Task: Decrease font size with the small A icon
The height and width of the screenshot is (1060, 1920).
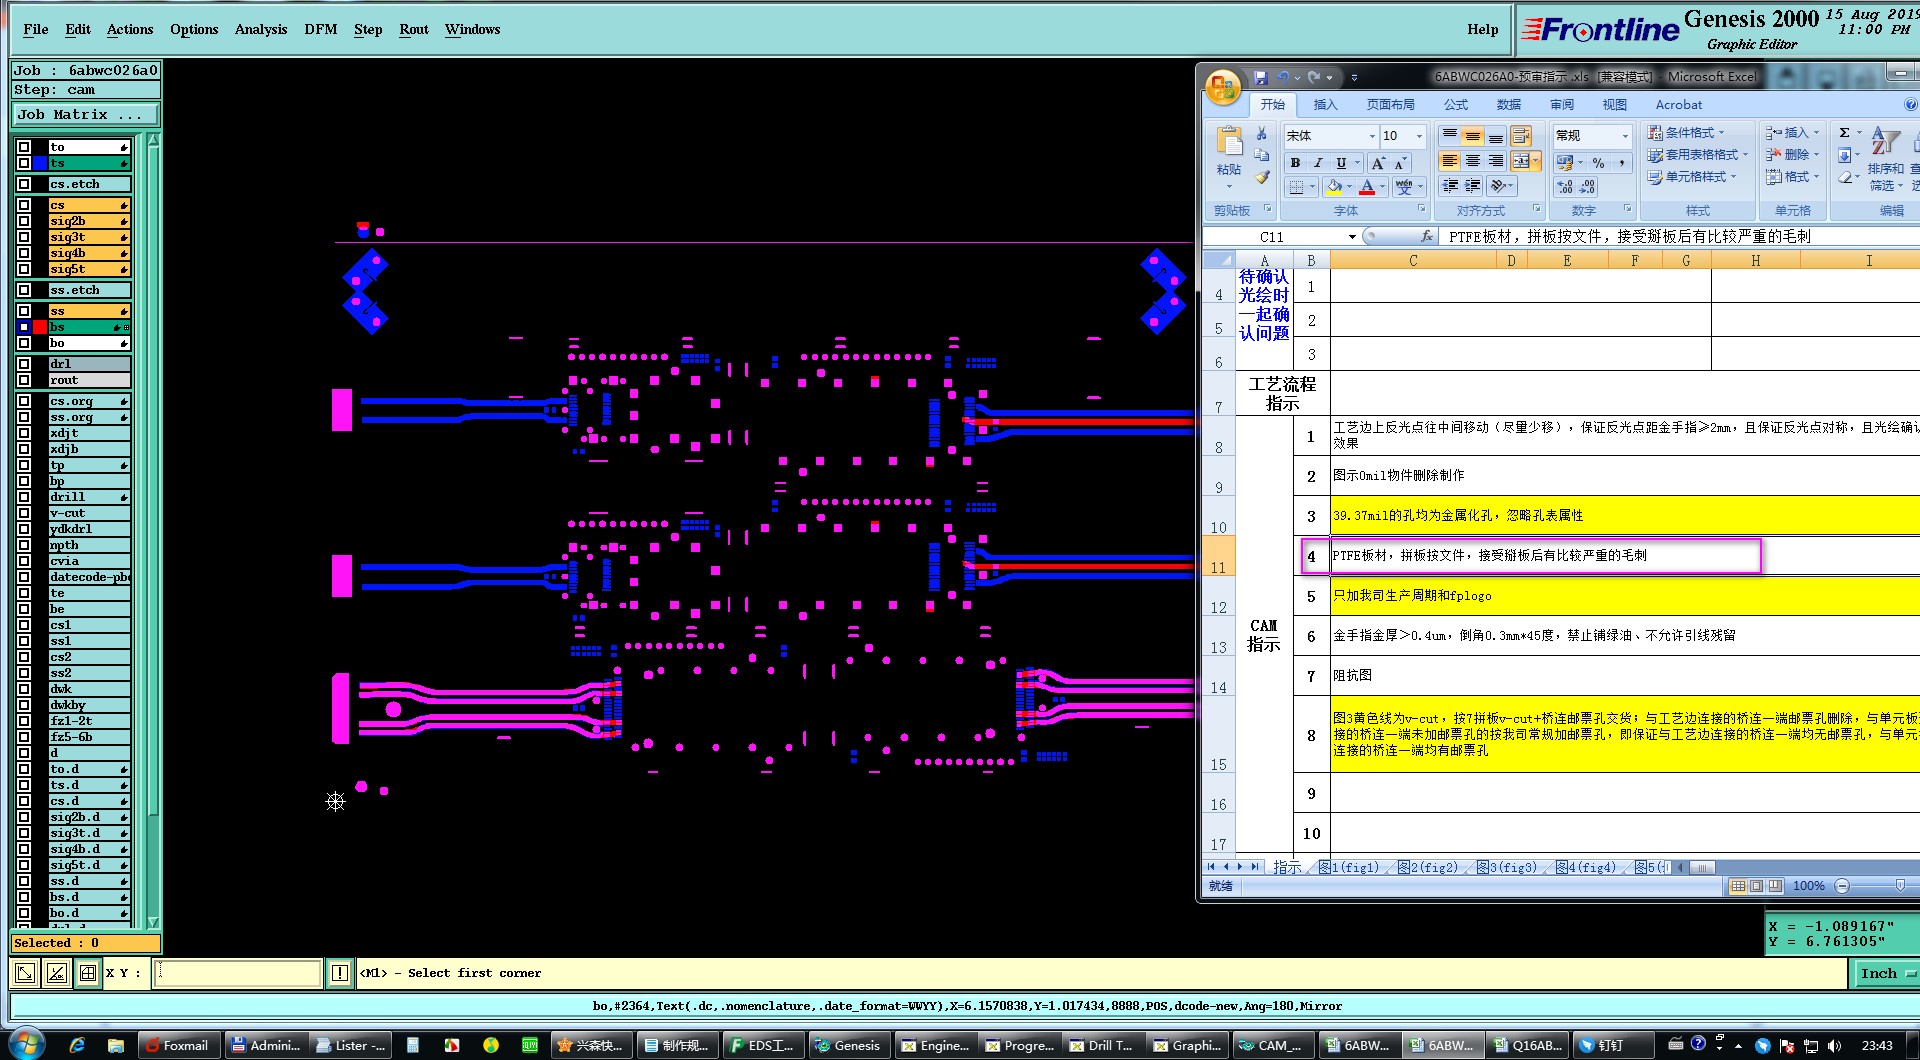Action: click(x=1400, y=163)
